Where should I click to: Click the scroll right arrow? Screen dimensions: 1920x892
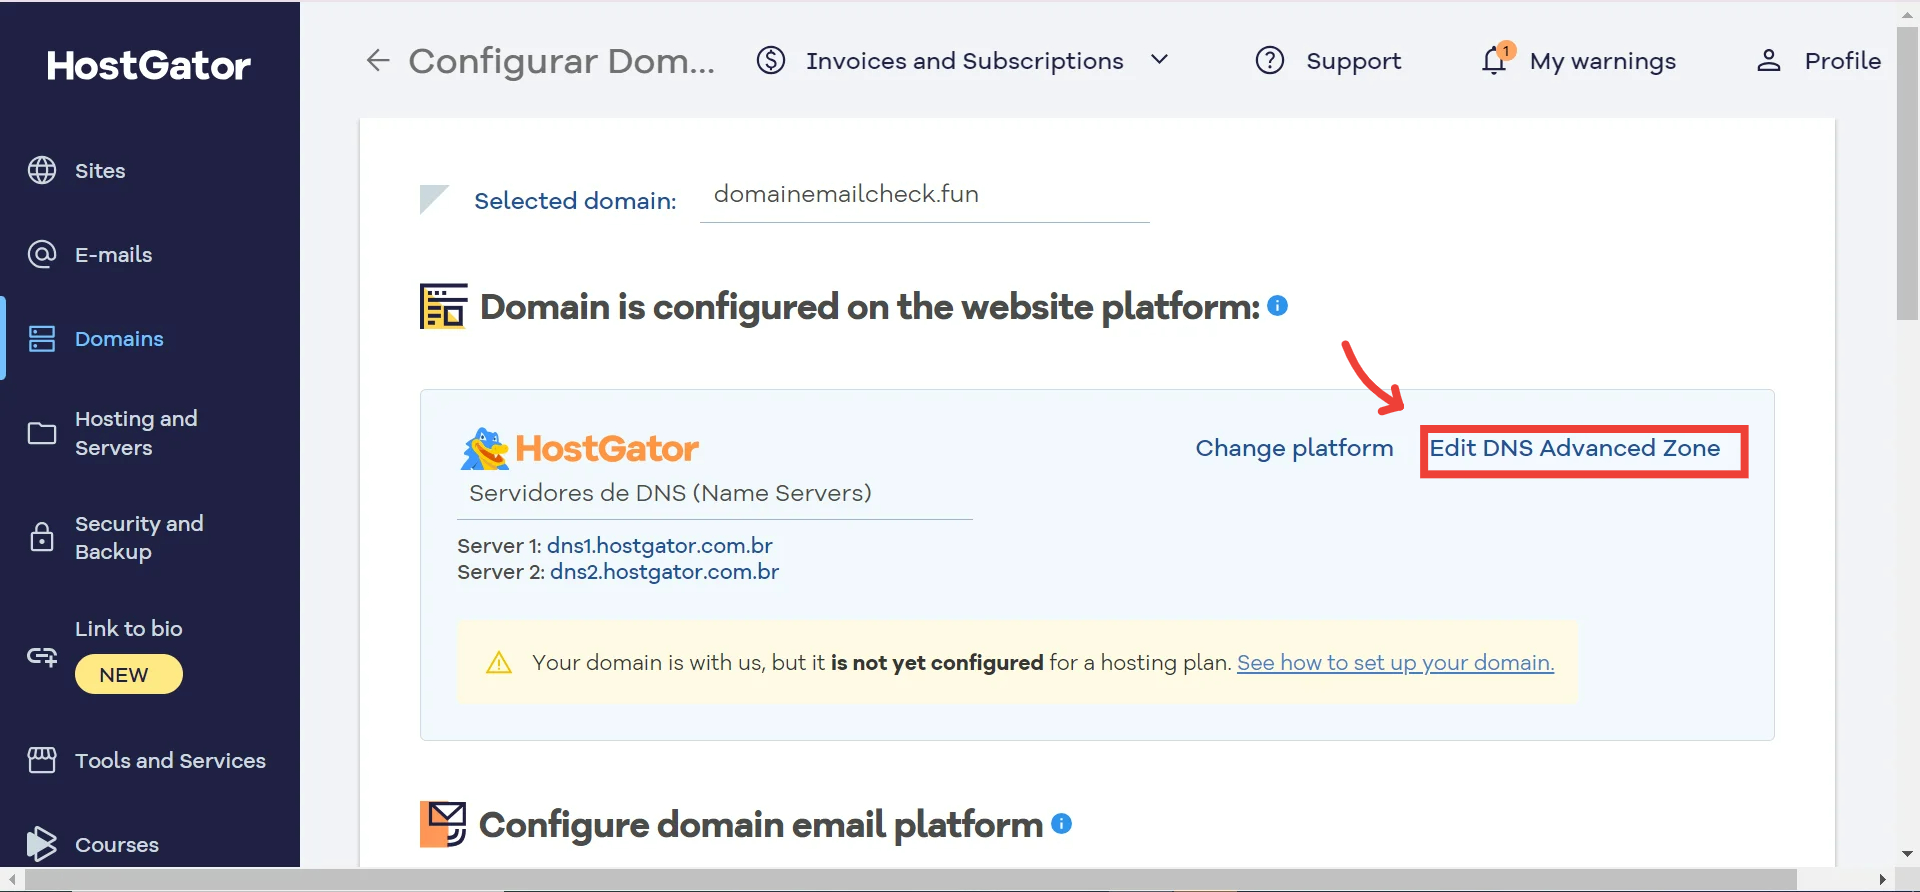coord(1883,880)
